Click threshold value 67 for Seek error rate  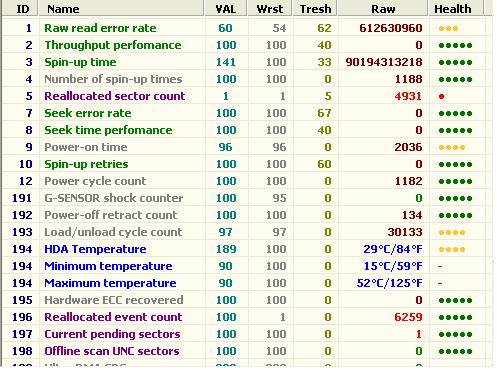[x=324, y=113]
